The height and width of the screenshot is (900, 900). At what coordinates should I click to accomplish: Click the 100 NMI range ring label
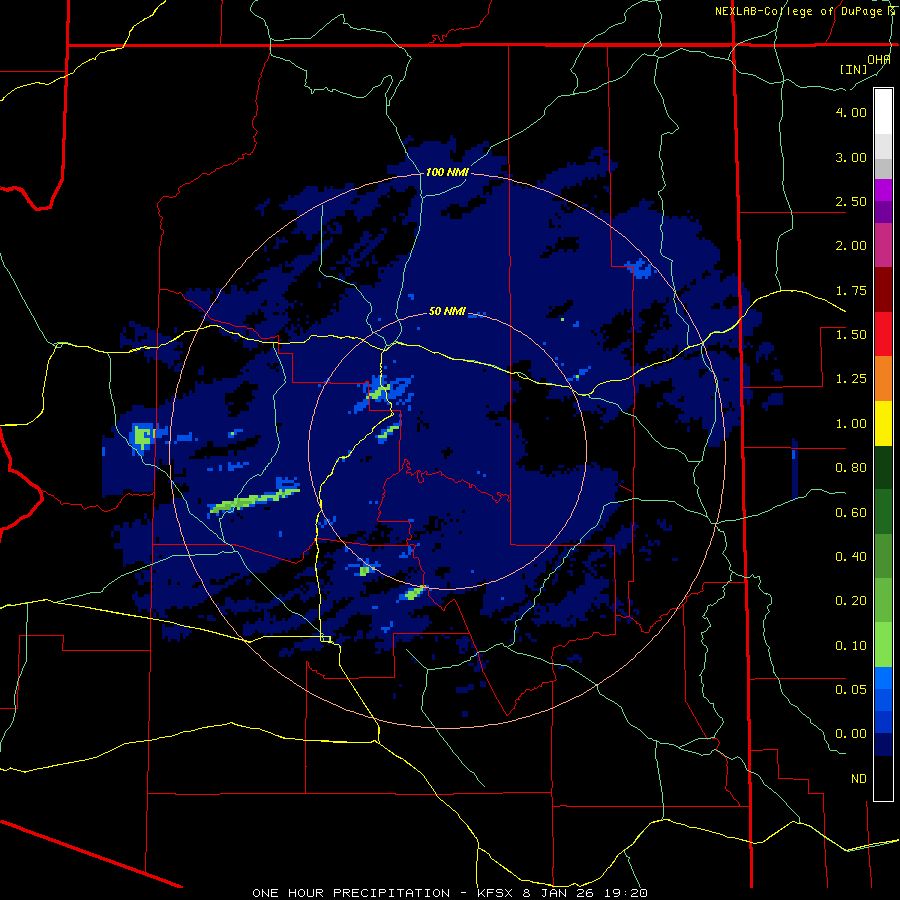pyautogui.click(x=447, y=172)
